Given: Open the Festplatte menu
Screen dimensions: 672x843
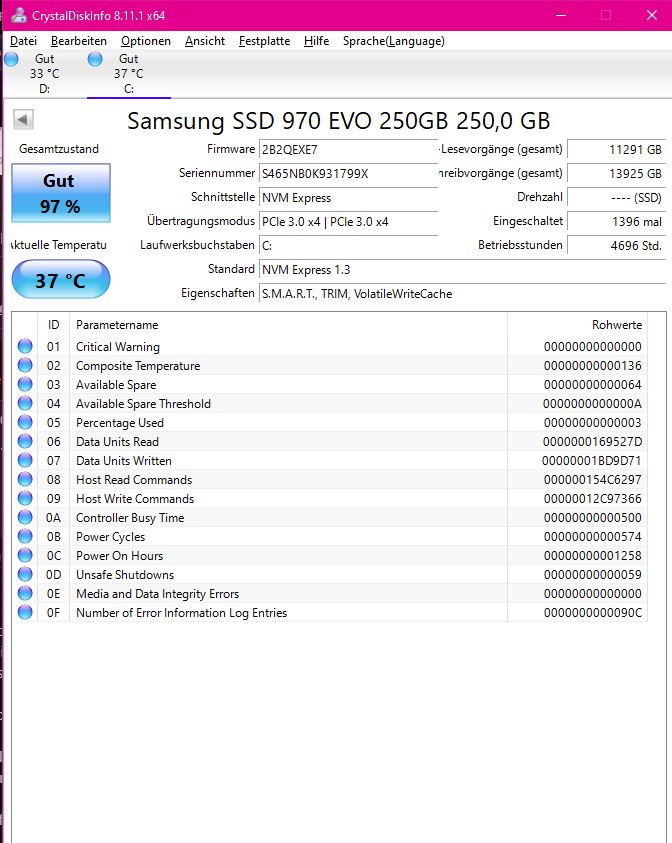Looking at the screenshot, I should click(264, 41).
